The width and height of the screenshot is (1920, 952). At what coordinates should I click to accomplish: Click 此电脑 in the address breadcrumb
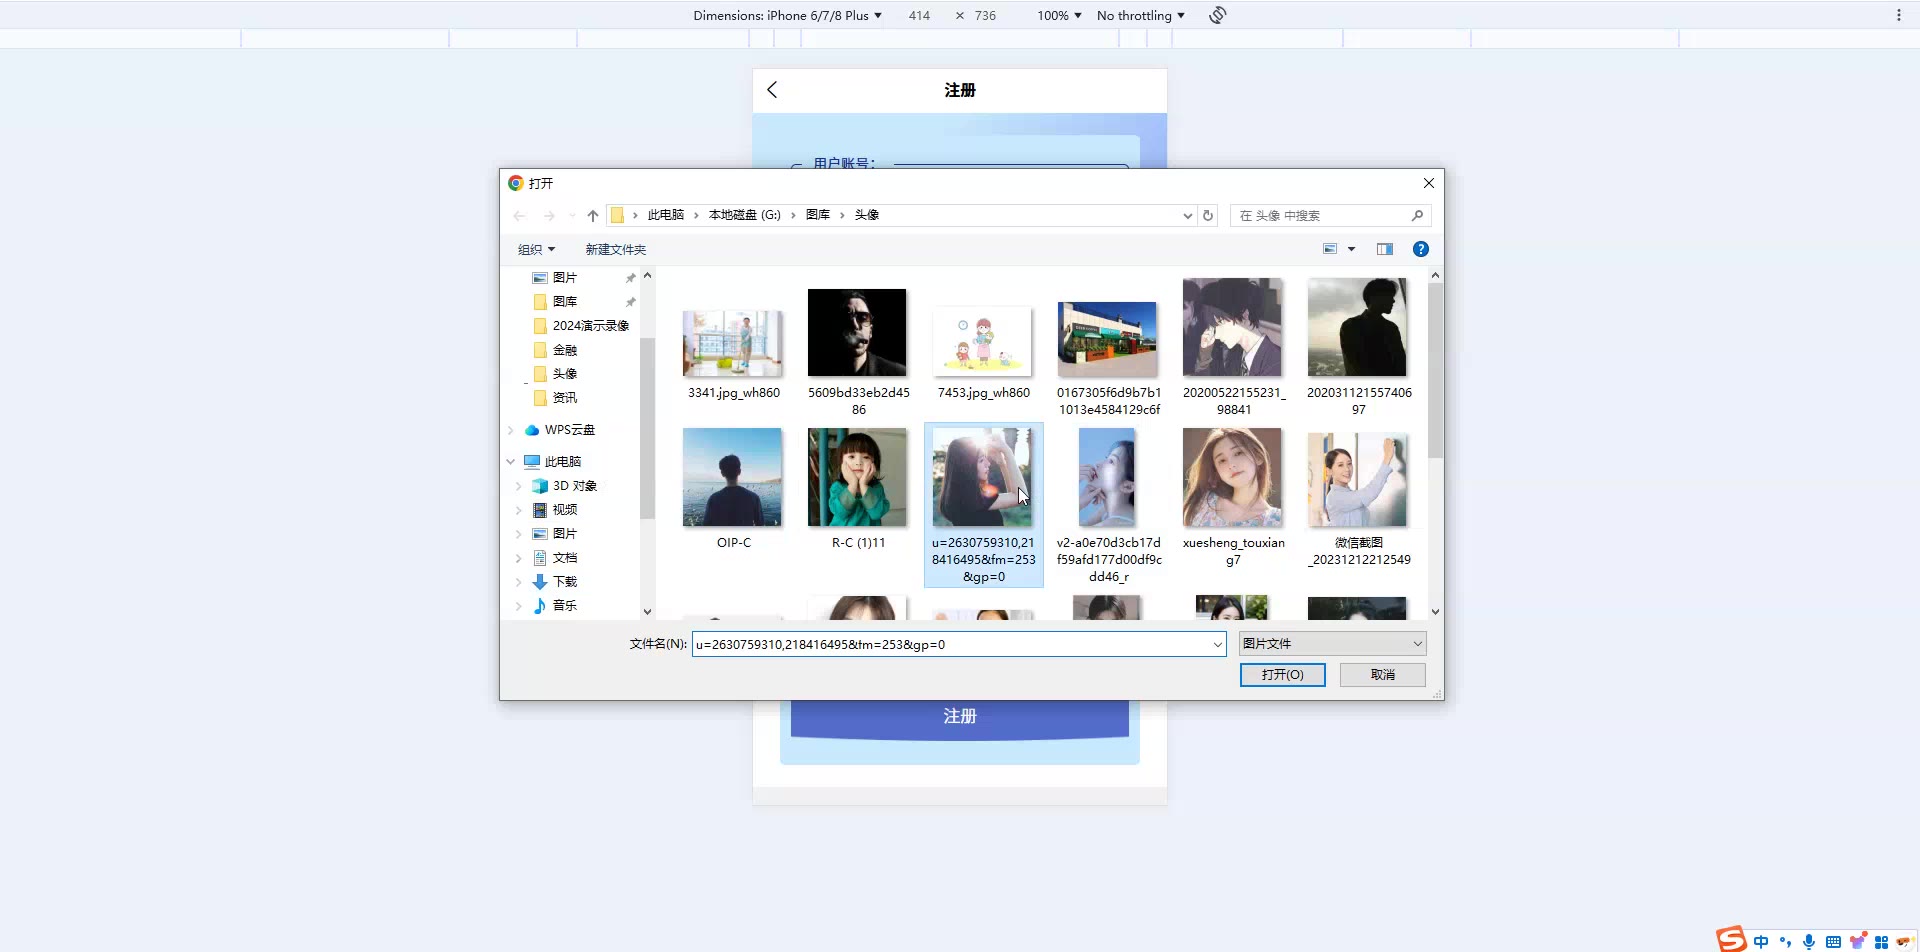[x=666, y=215]
